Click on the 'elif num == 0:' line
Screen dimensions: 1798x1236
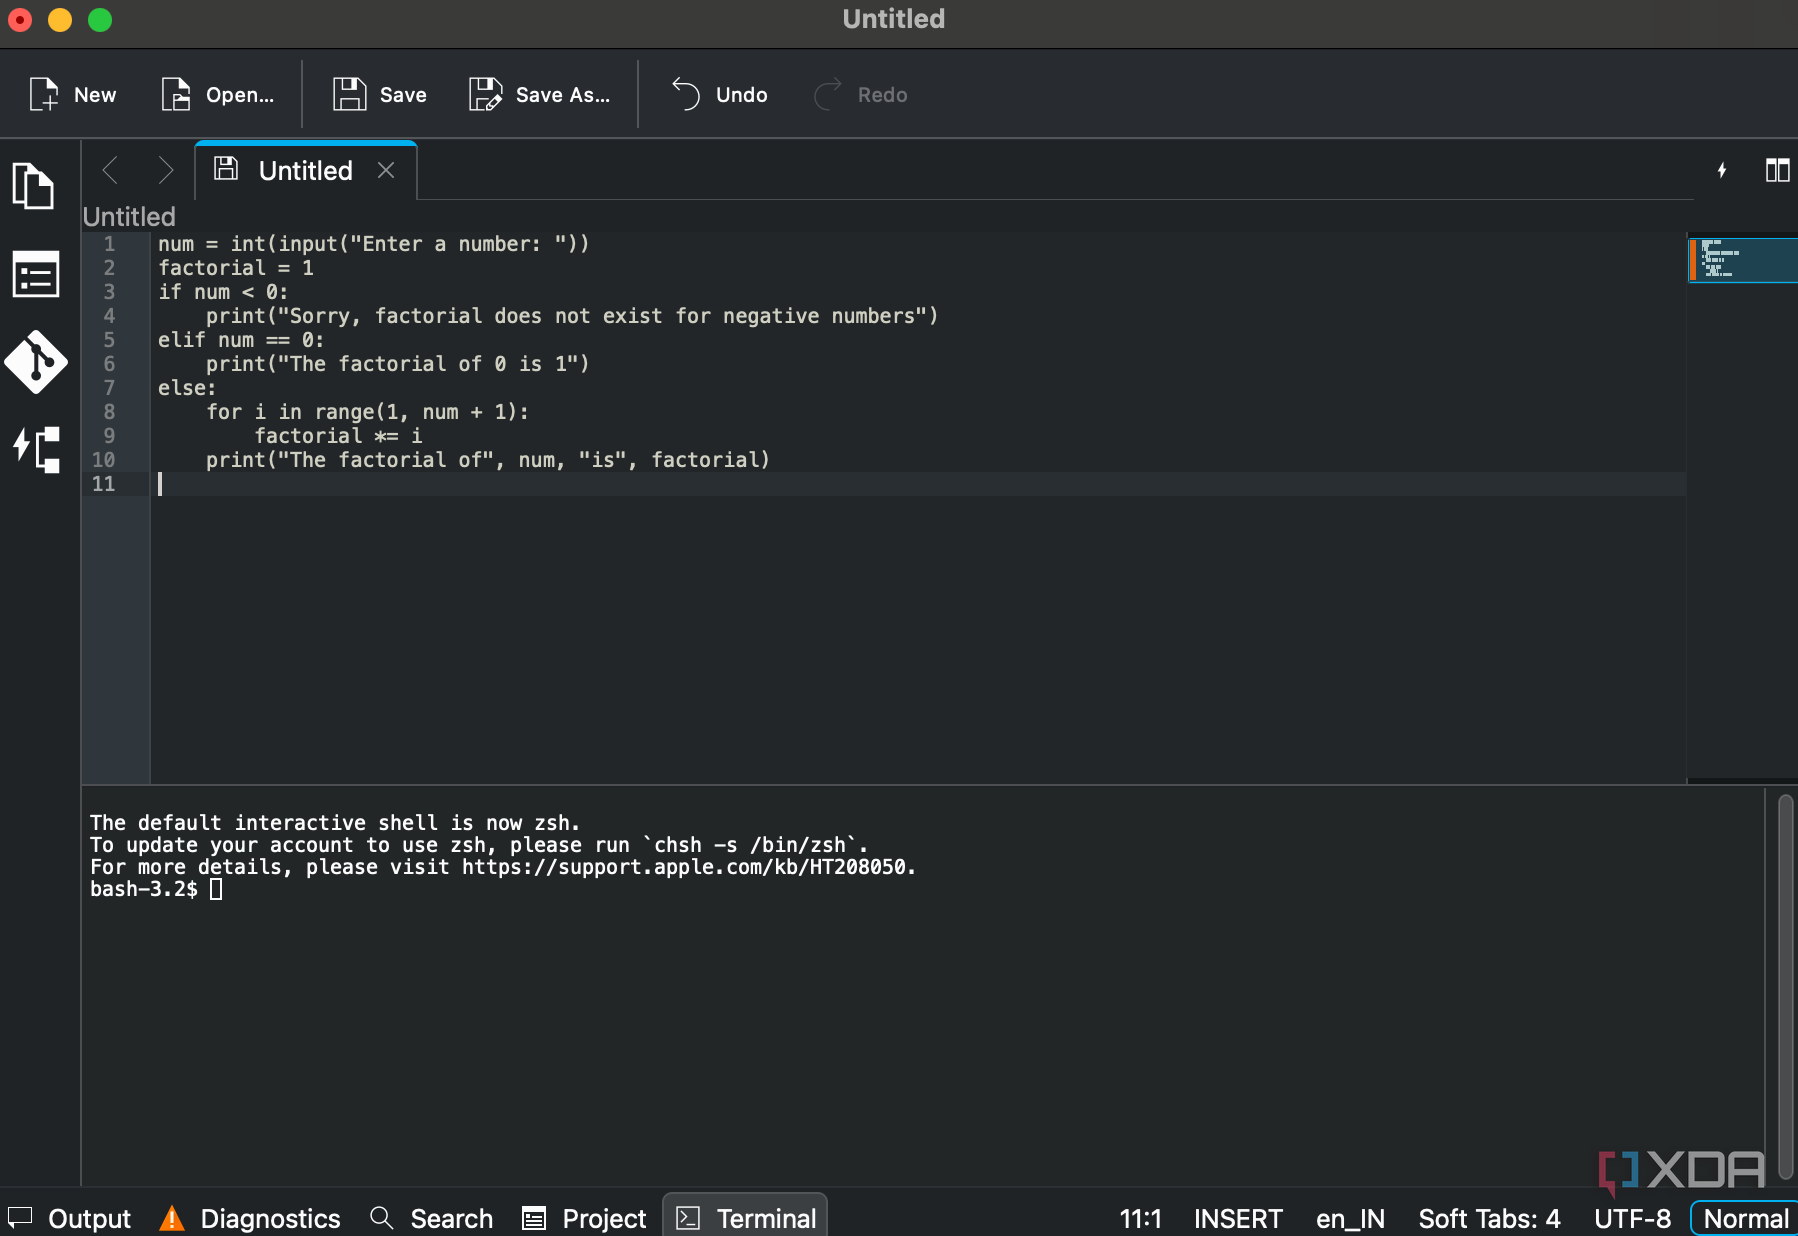click(x=241, y=340)
